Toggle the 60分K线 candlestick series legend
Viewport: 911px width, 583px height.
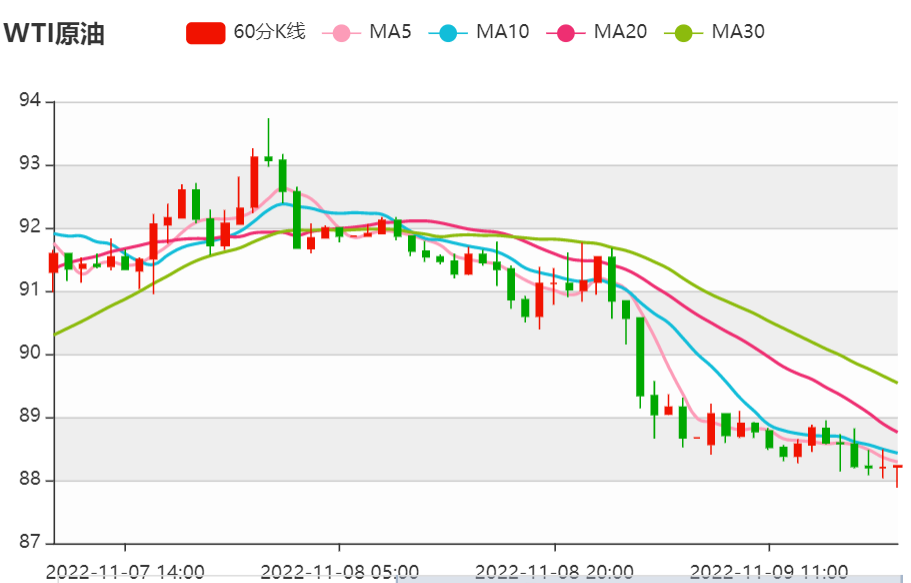coord(245,32)
